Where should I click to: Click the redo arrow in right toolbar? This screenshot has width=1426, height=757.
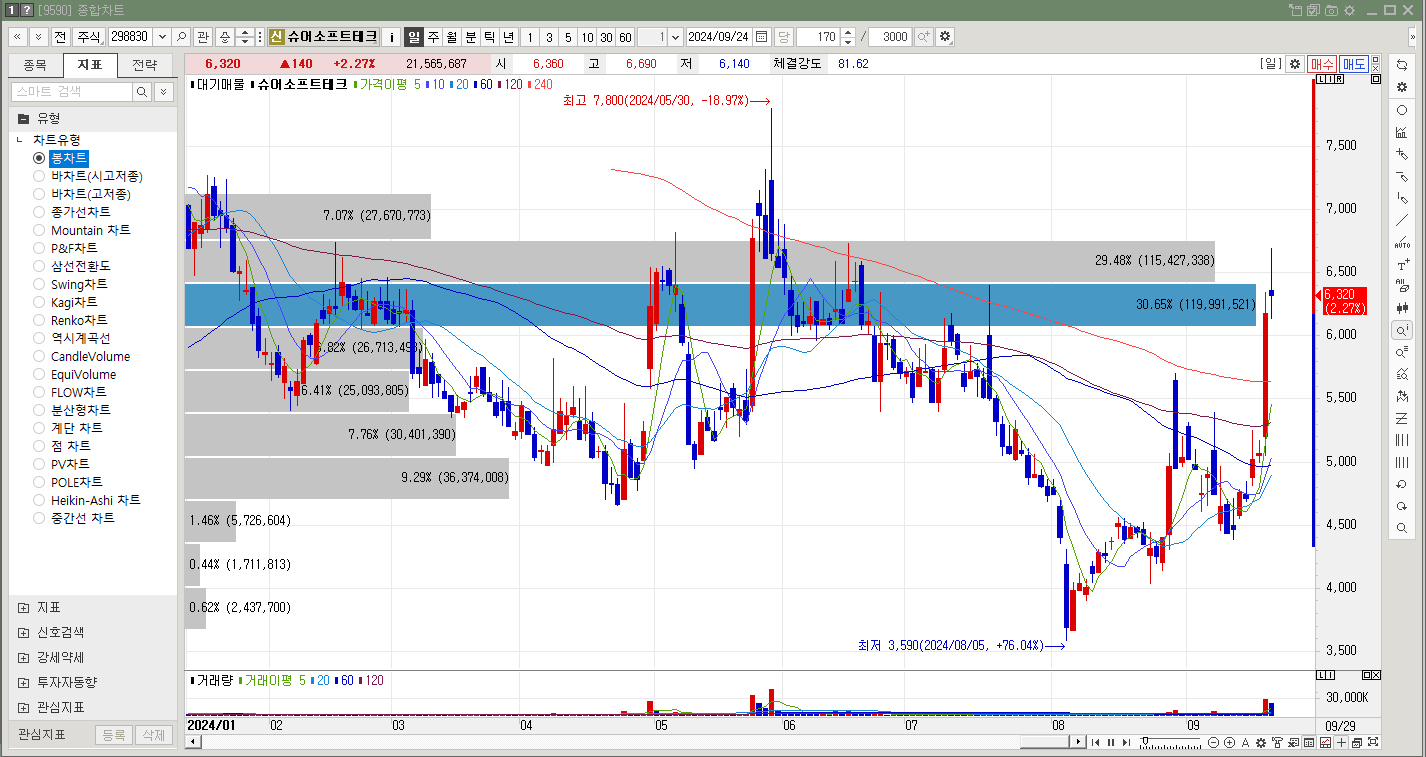click(1402, 506)
